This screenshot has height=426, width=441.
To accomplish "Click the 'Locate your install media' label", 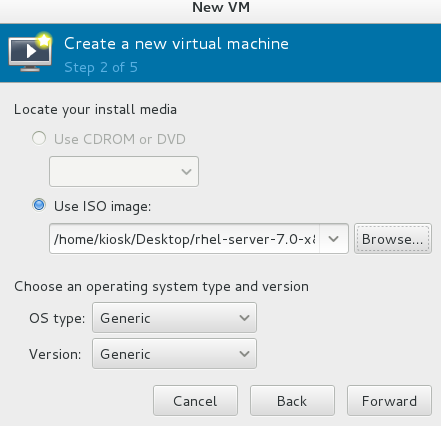I will tap(95, 110).
